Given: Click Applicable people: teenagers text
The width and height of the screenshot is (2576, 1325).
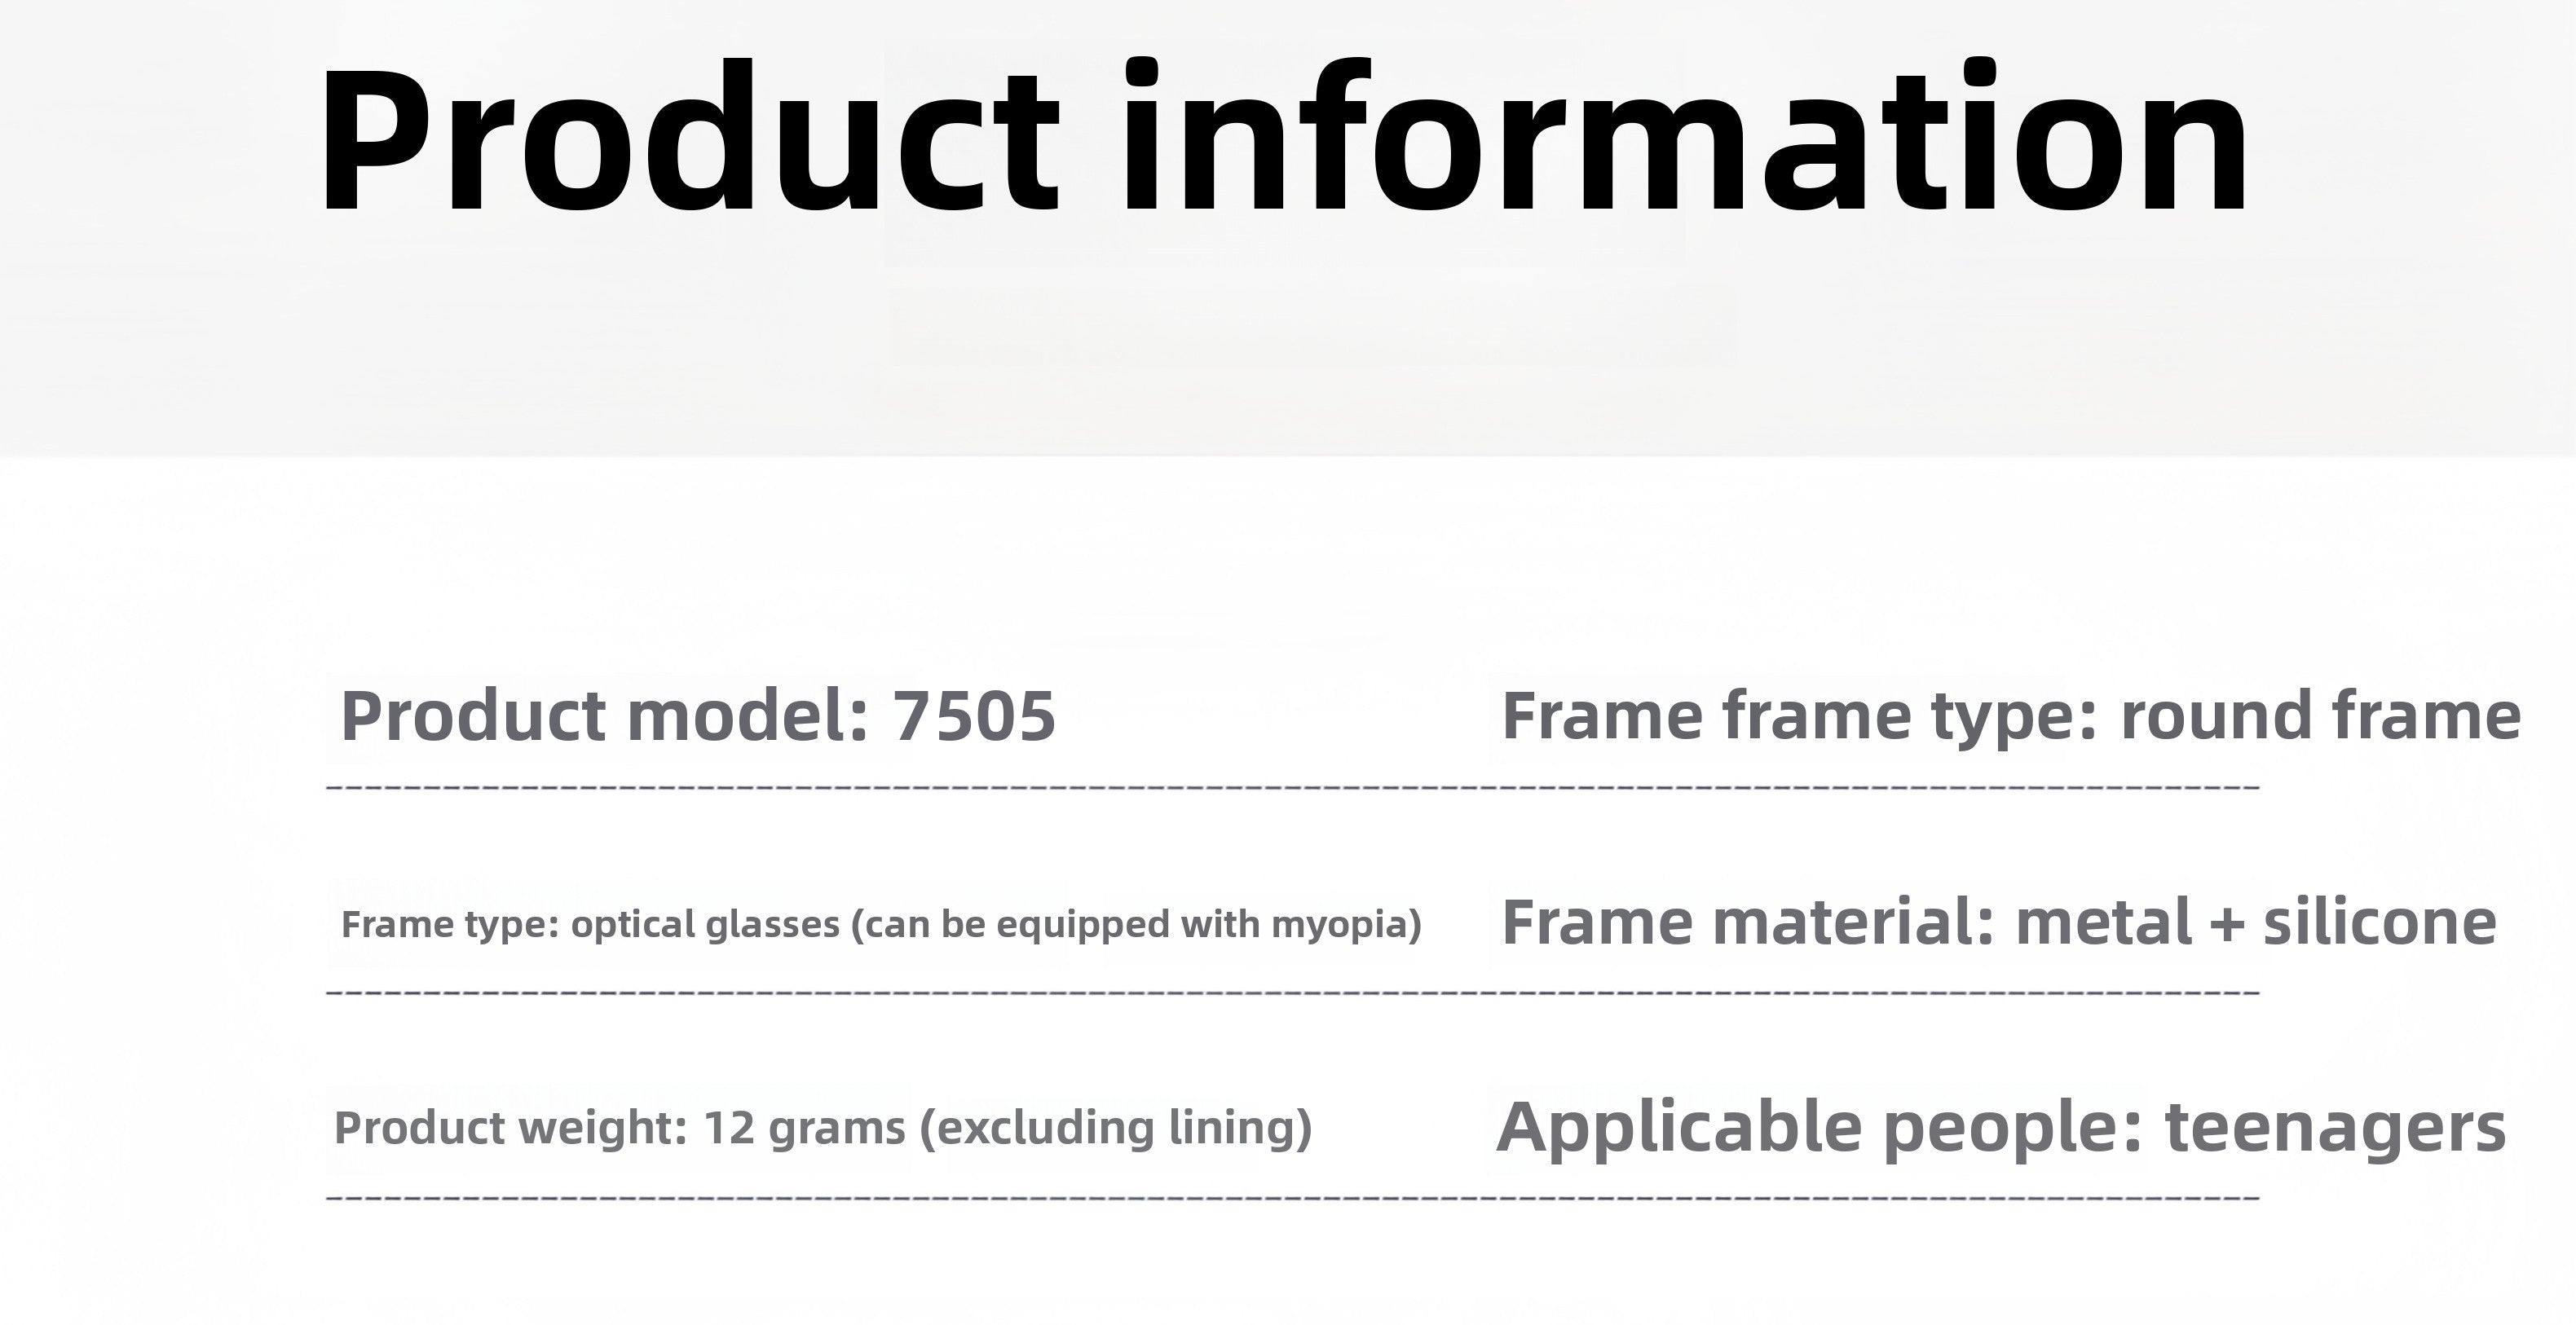Looking at the screenshot, I should tap(2001, 1129).
